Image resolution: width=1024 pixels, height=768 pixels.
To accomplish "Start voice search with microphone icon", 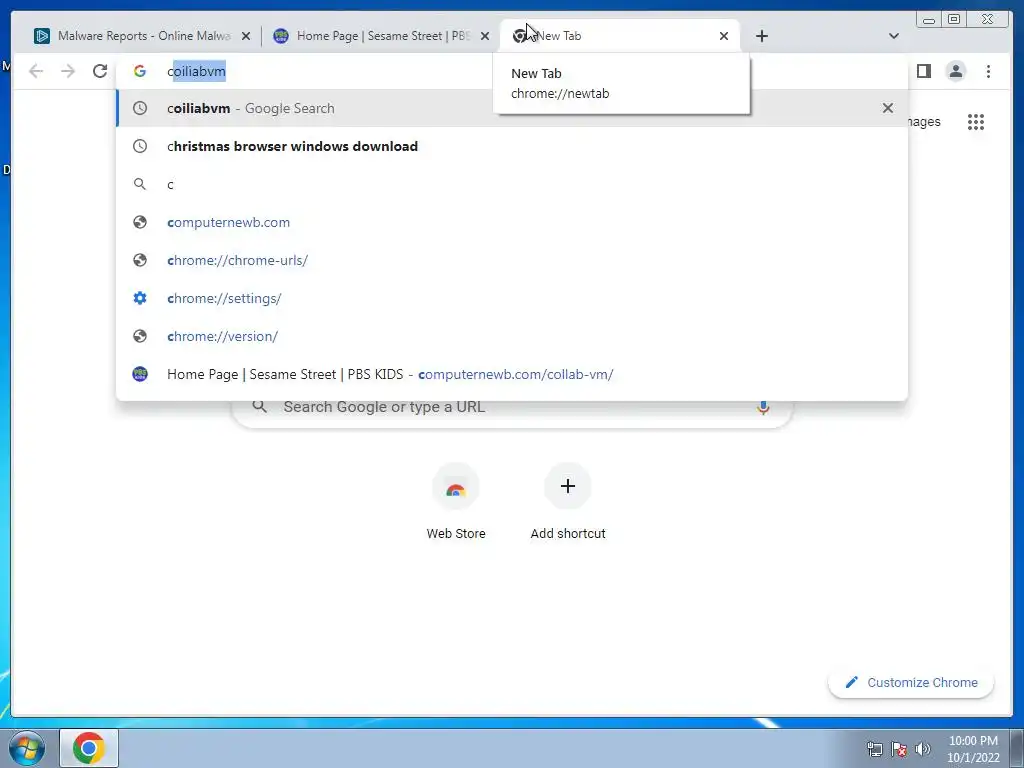I will pos(763,408).
